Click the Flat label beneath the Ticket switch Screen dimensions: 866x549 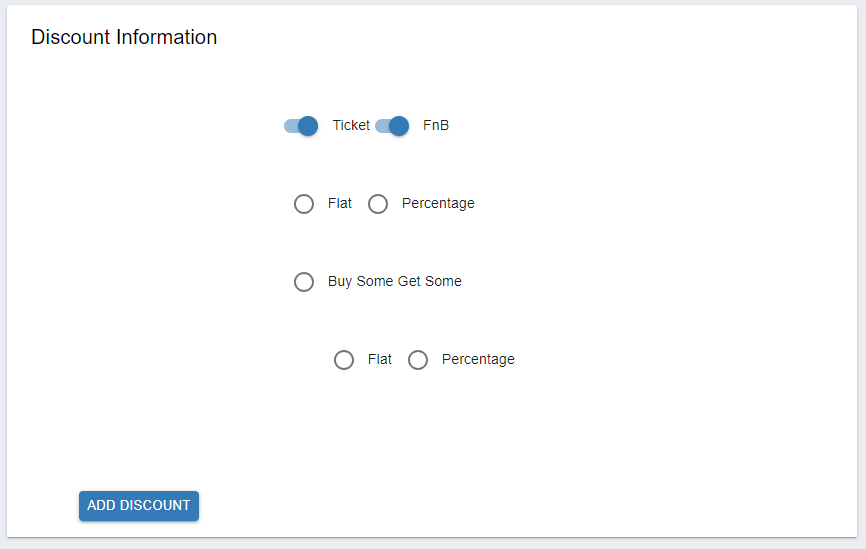click(340, 204)
